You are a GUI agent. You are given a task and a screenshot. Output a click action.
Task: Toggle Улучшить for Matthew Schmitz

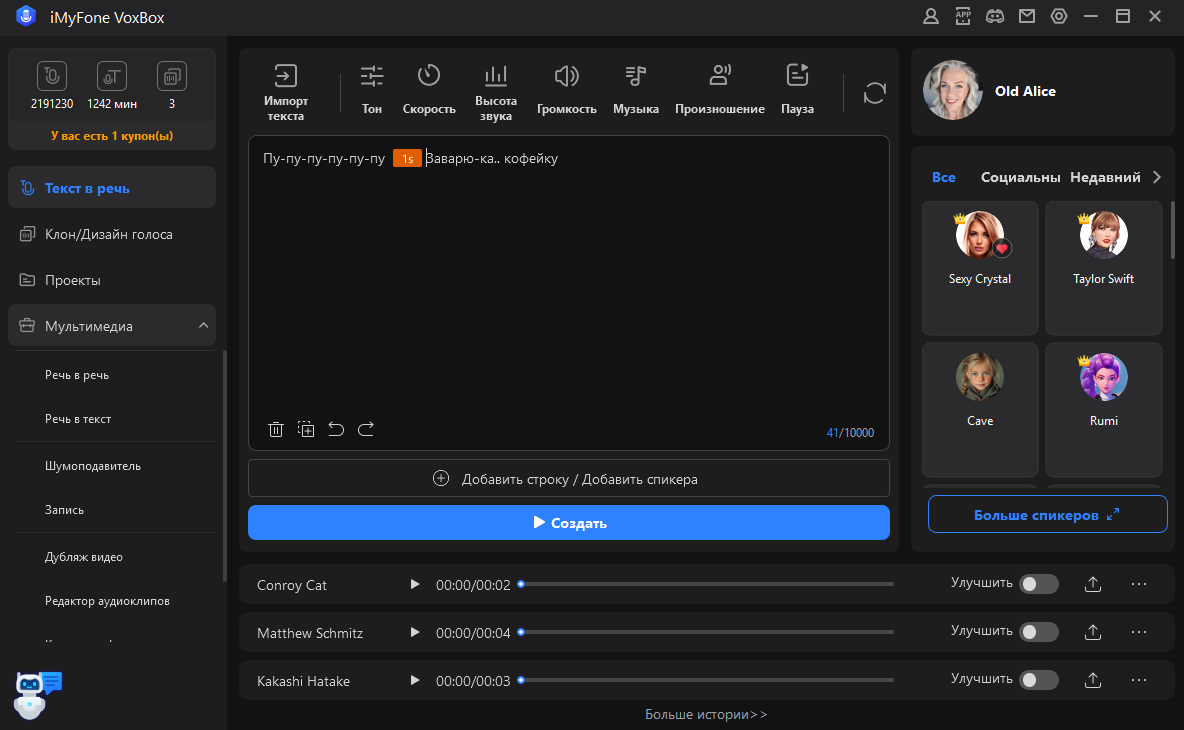click(x=1038, y=632)
